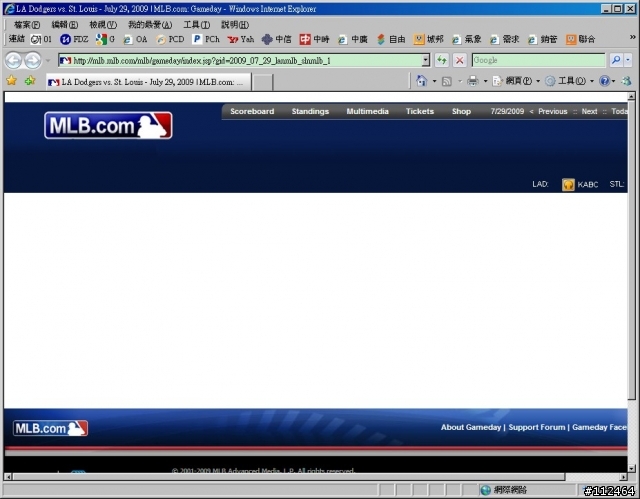Open Shop page
This screenshot has width=640, height=499.
pos(461,111)
